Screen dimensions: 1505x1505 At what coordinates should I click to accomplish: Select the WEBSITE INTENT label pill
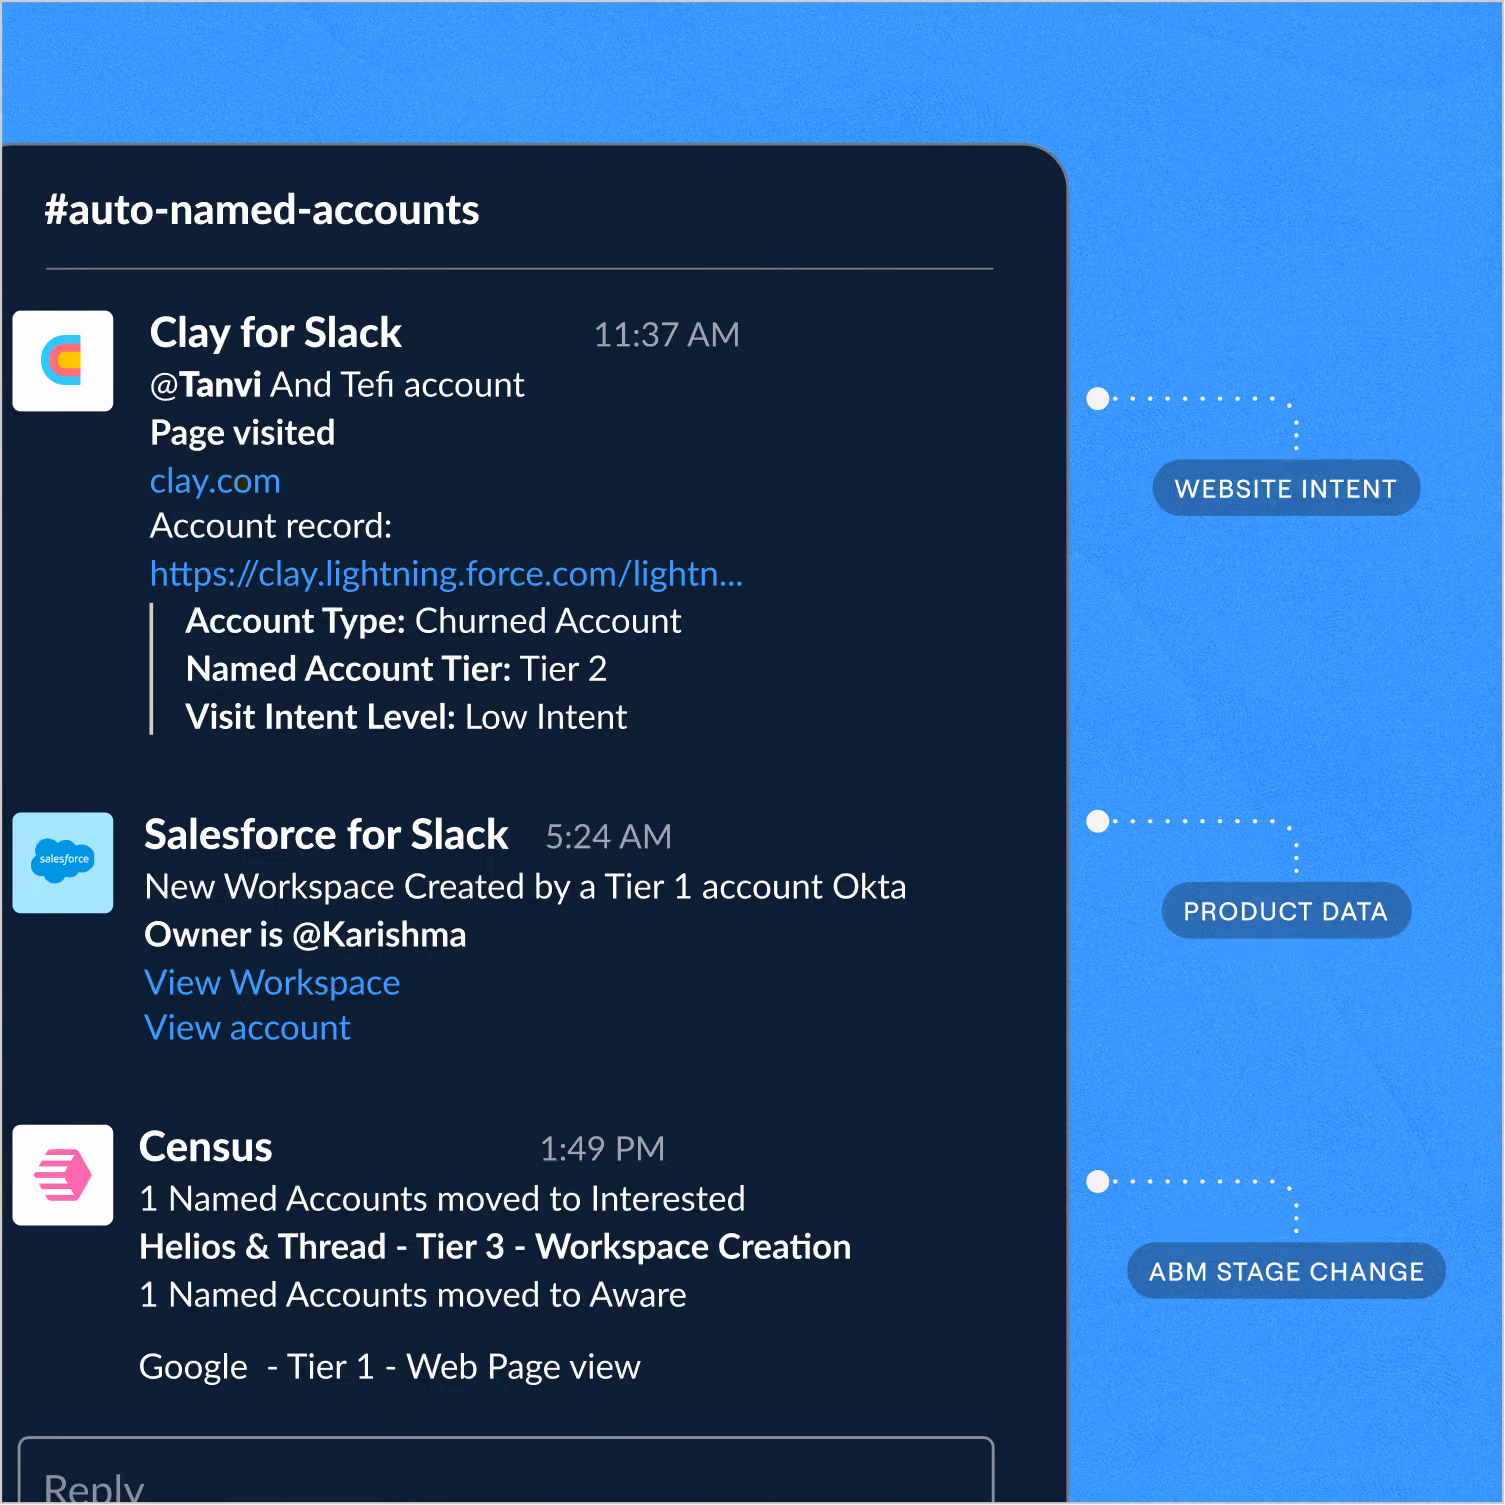(x=1286, y=489)
